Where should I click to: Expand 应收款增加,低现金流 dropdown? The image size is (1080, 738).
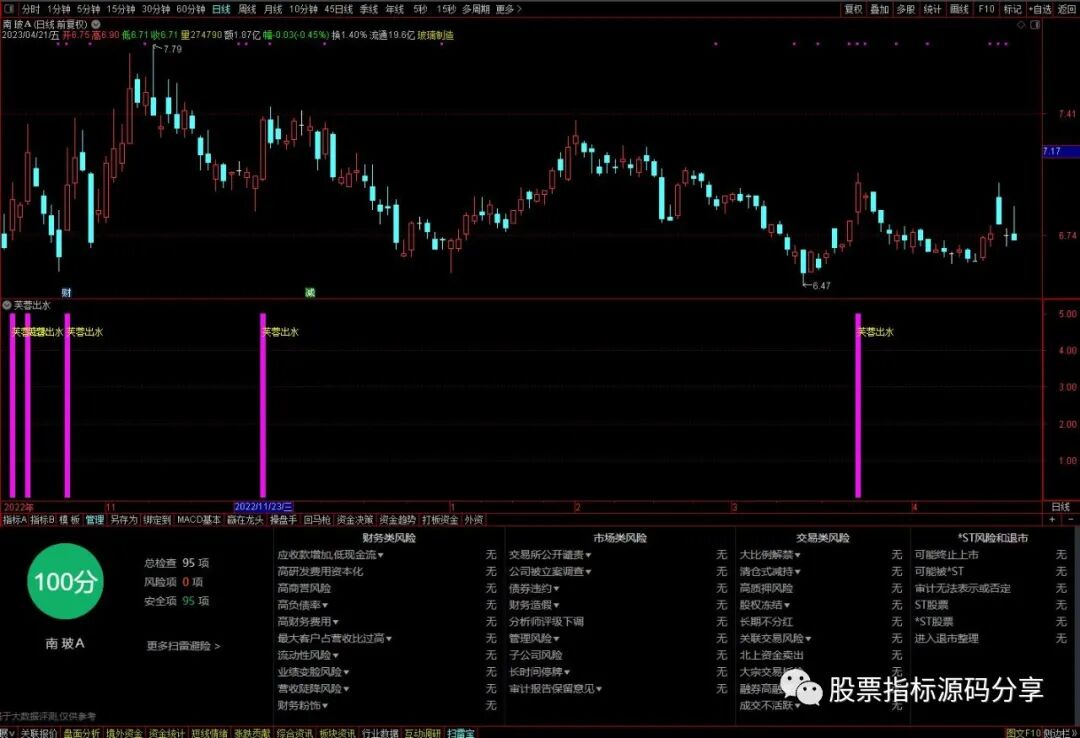(331, 555)
